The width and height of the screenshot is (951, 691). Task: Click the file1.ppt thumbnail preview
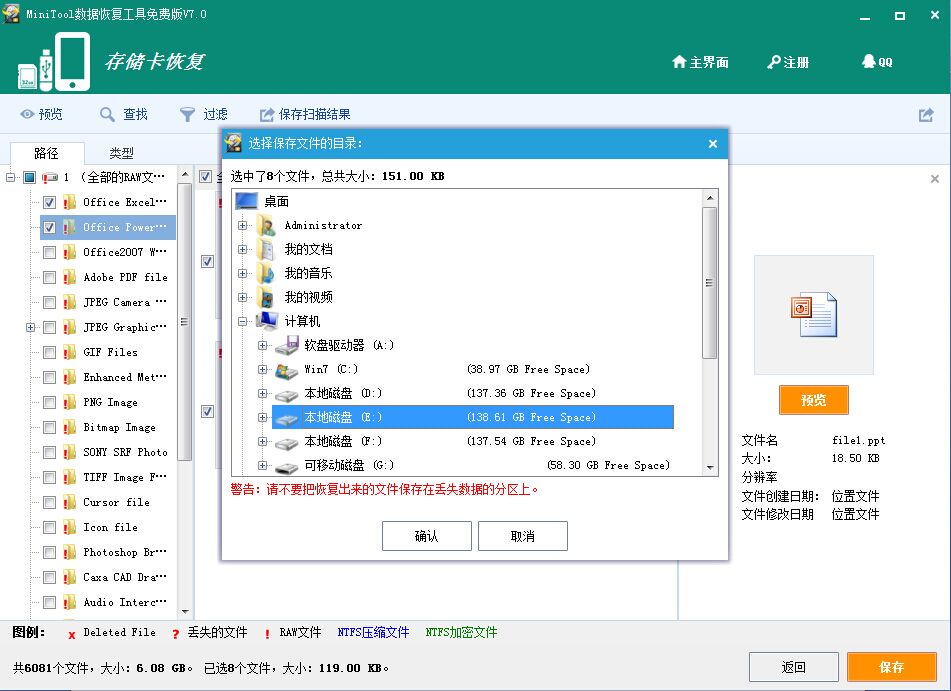click(813, 314)
